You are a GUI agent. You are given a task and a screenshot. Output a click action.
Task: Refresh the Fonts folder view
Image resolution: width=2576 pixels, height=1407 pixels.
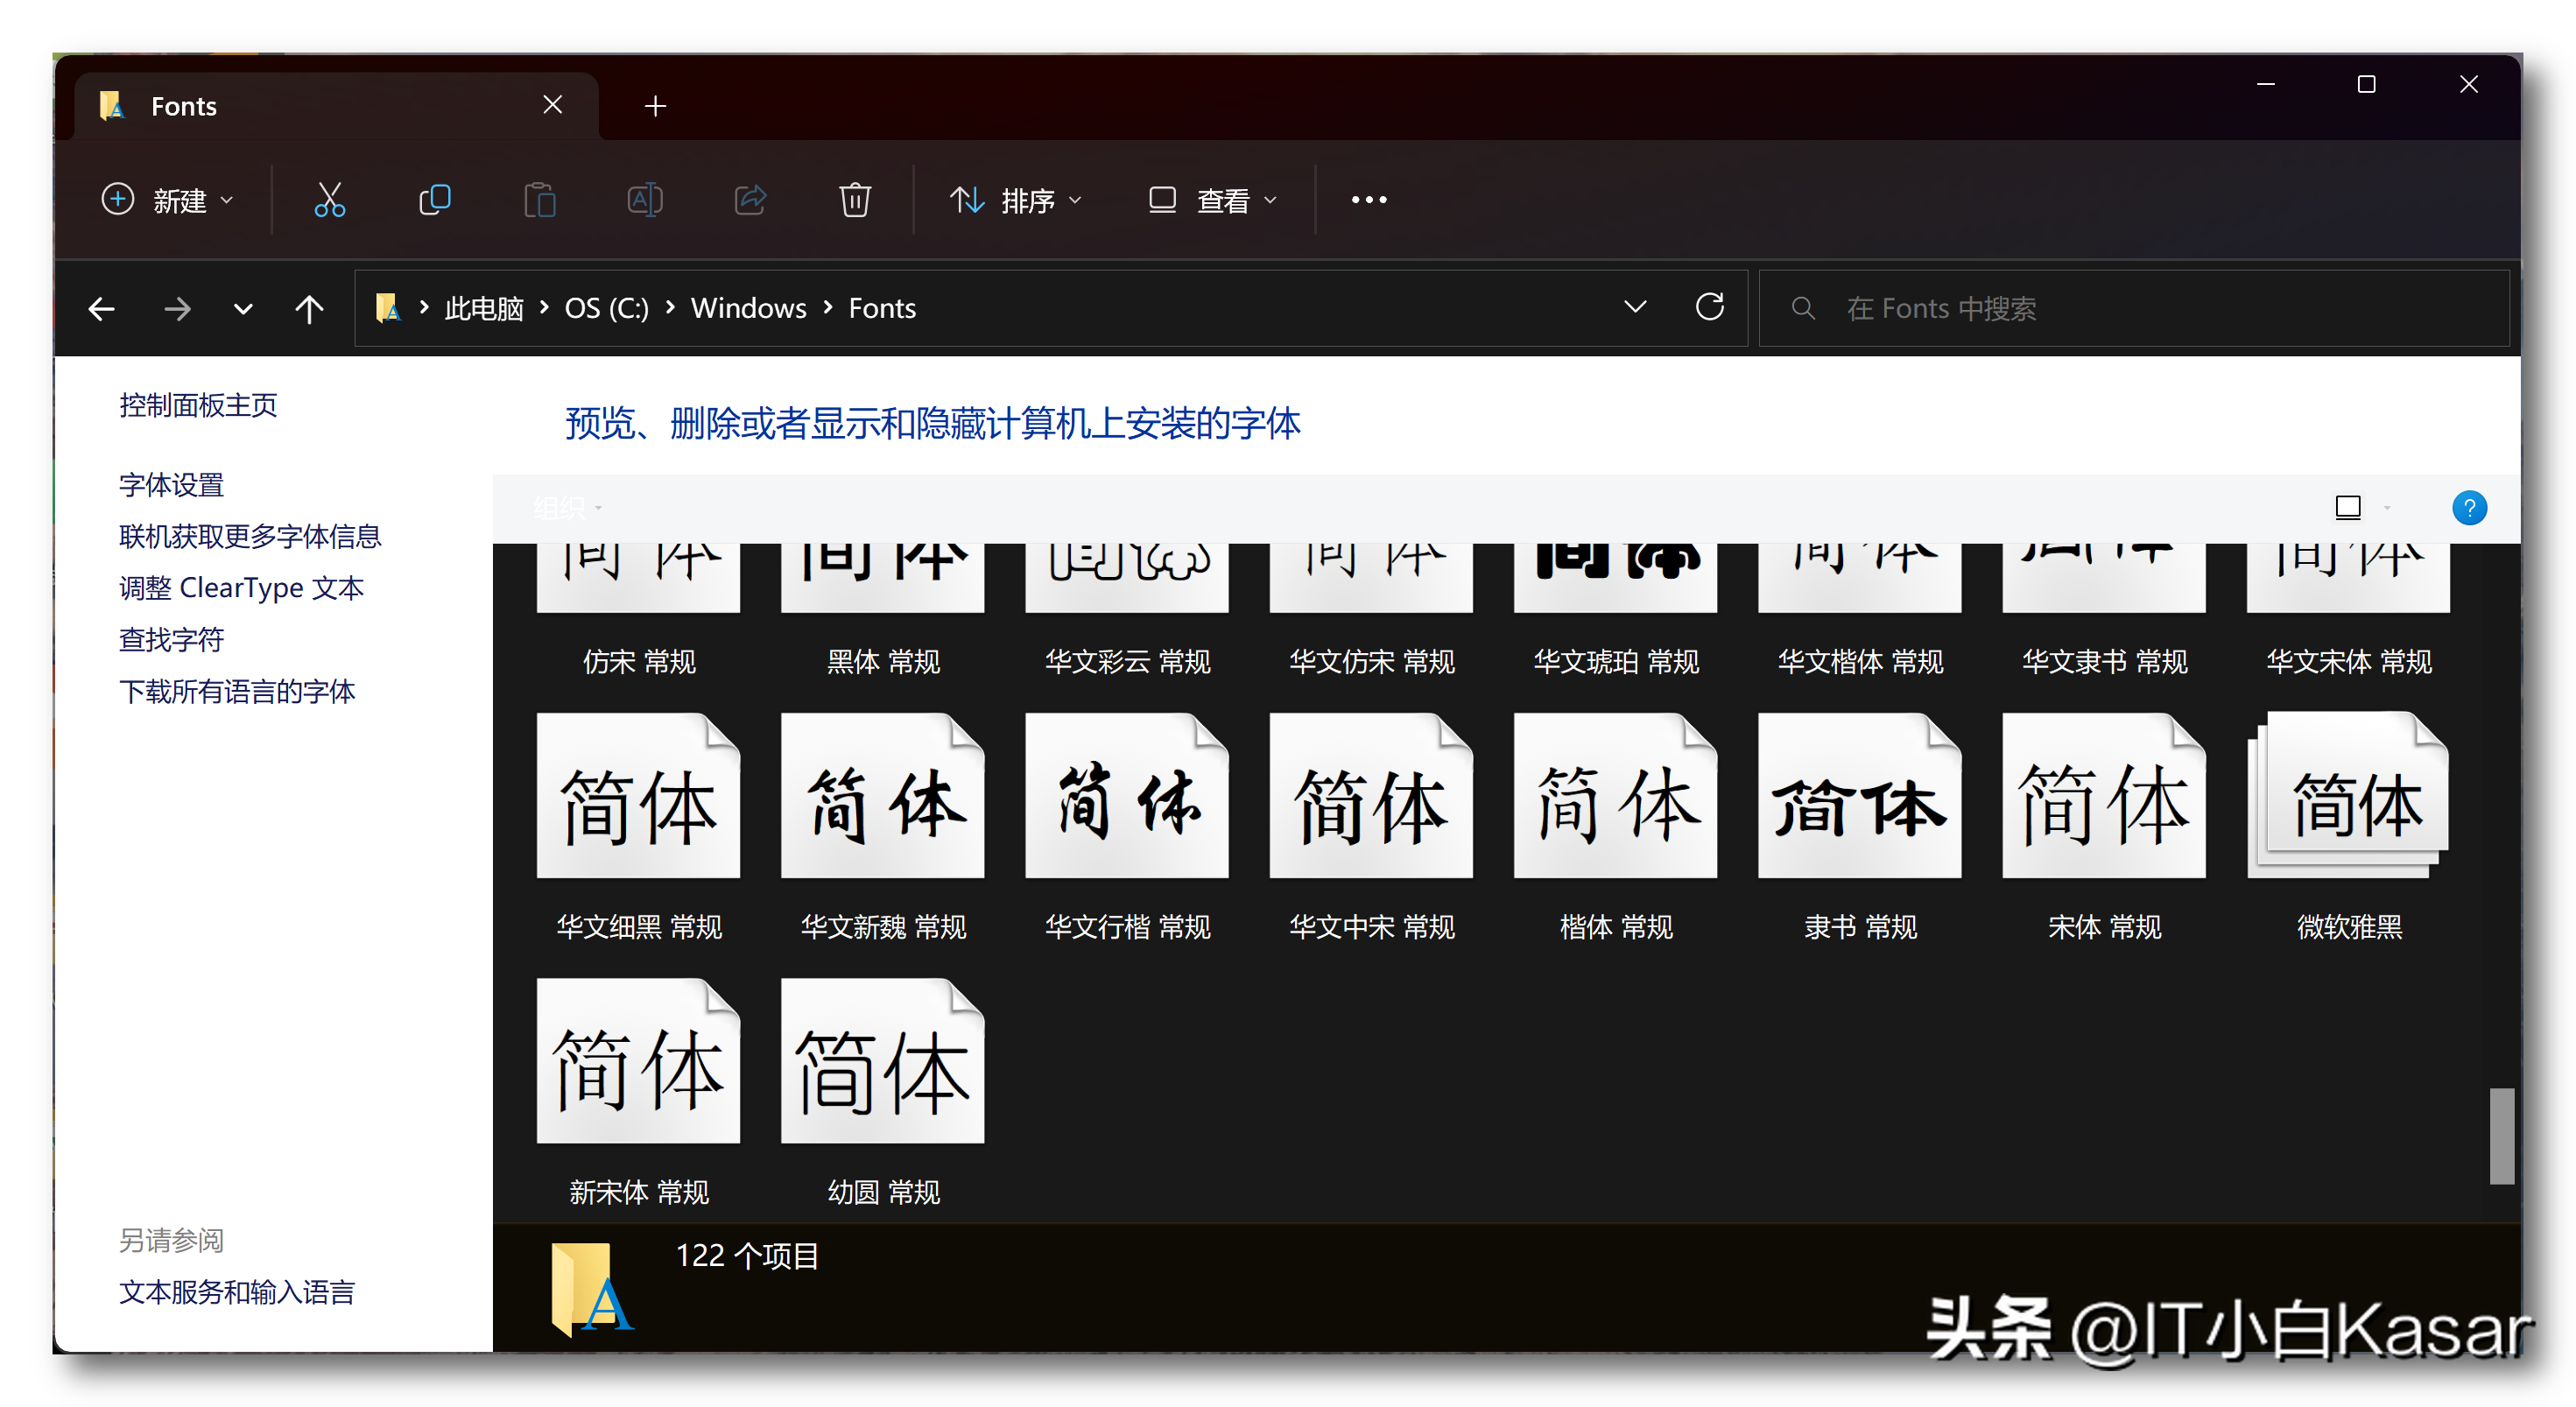coord(1709,307)
